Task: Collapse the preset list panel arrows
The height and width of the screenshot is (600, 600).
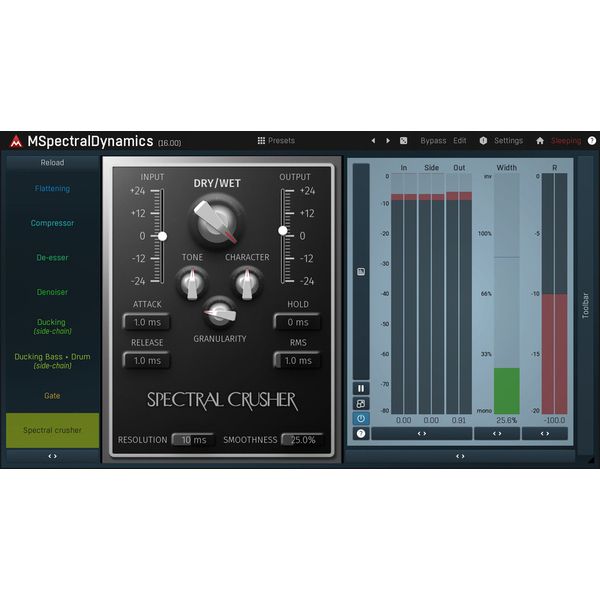Action: (52, 456)
